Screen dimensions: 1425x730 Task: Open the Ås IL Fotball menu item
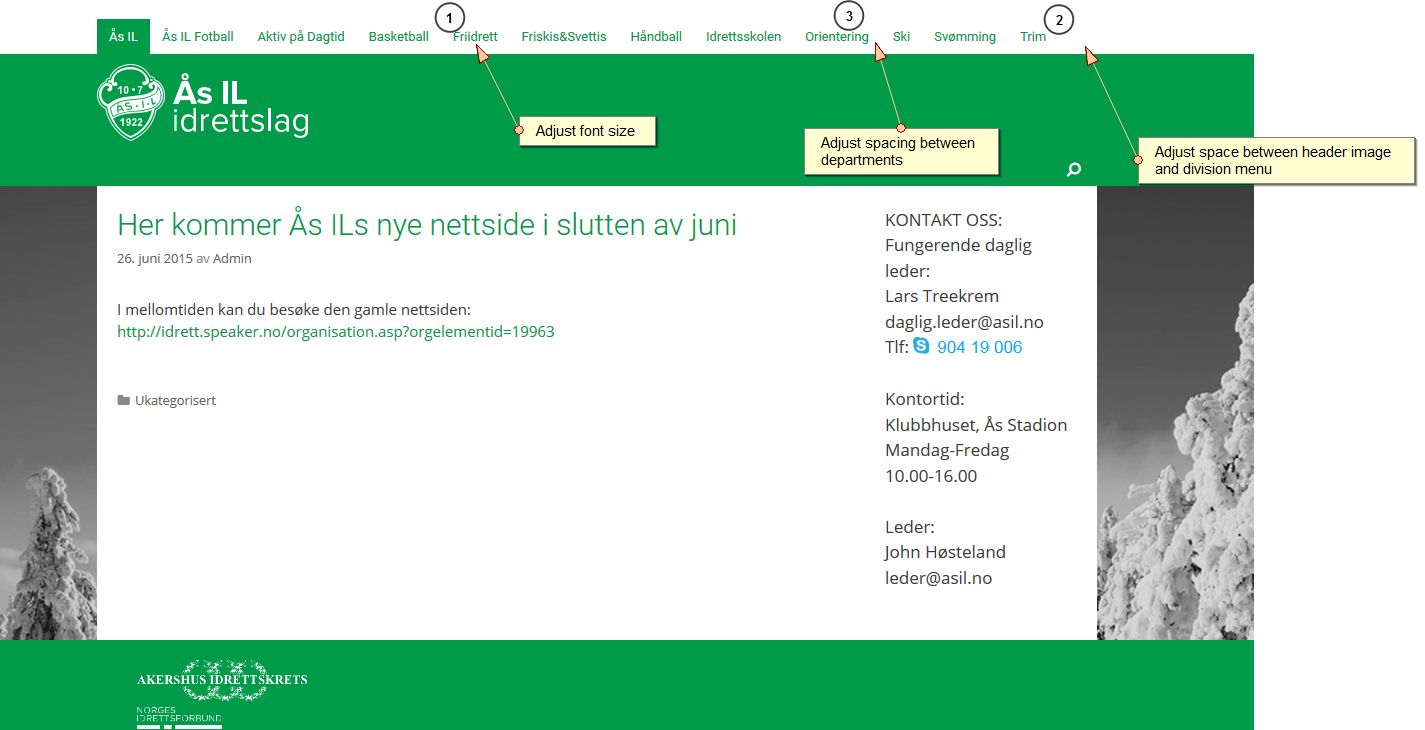(198, 37)
